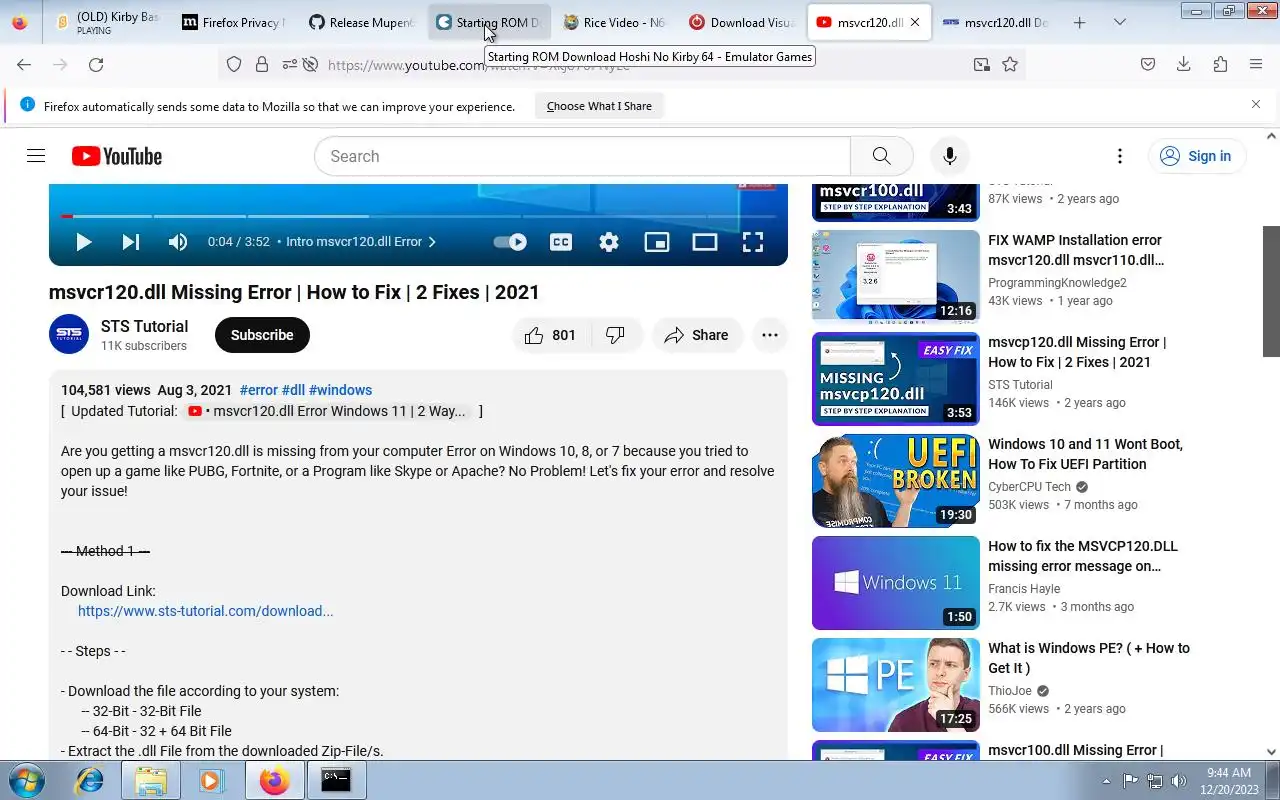
Task: List all tabs dropdown arrow
Action: point(1119,22)
